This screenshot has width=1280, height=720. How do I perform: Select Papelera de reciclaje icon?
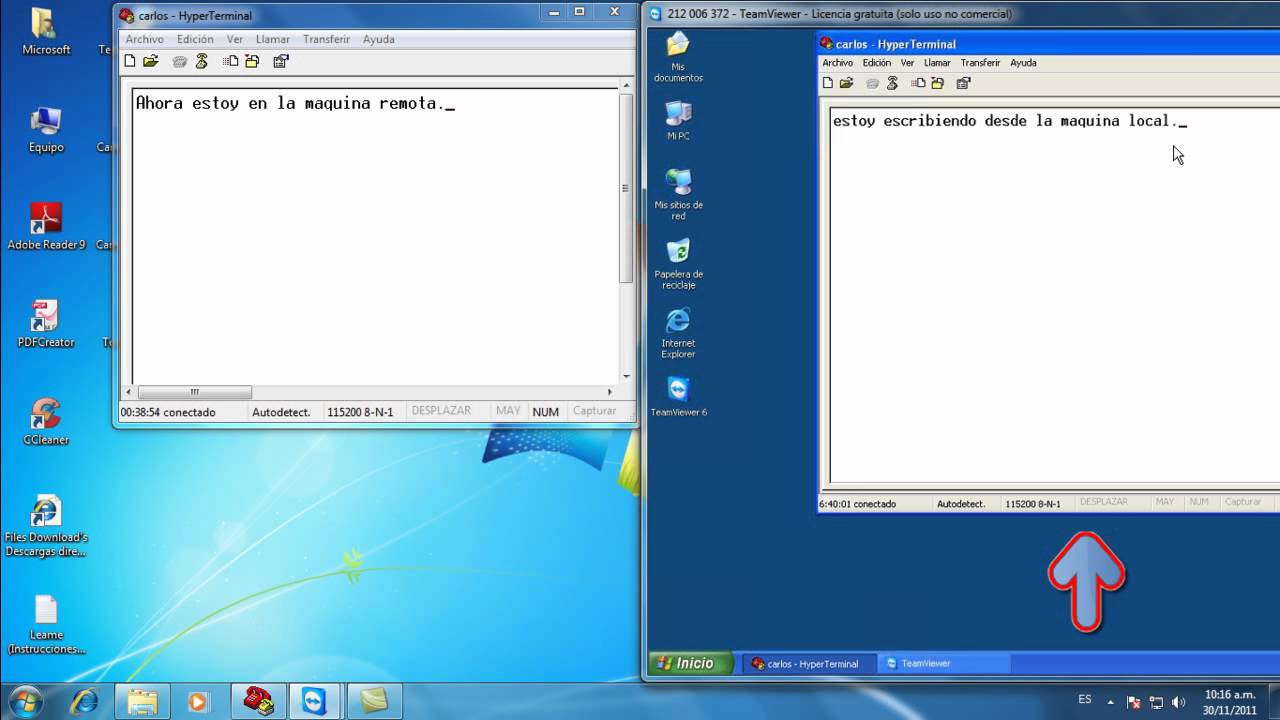(x=678, y=263)
